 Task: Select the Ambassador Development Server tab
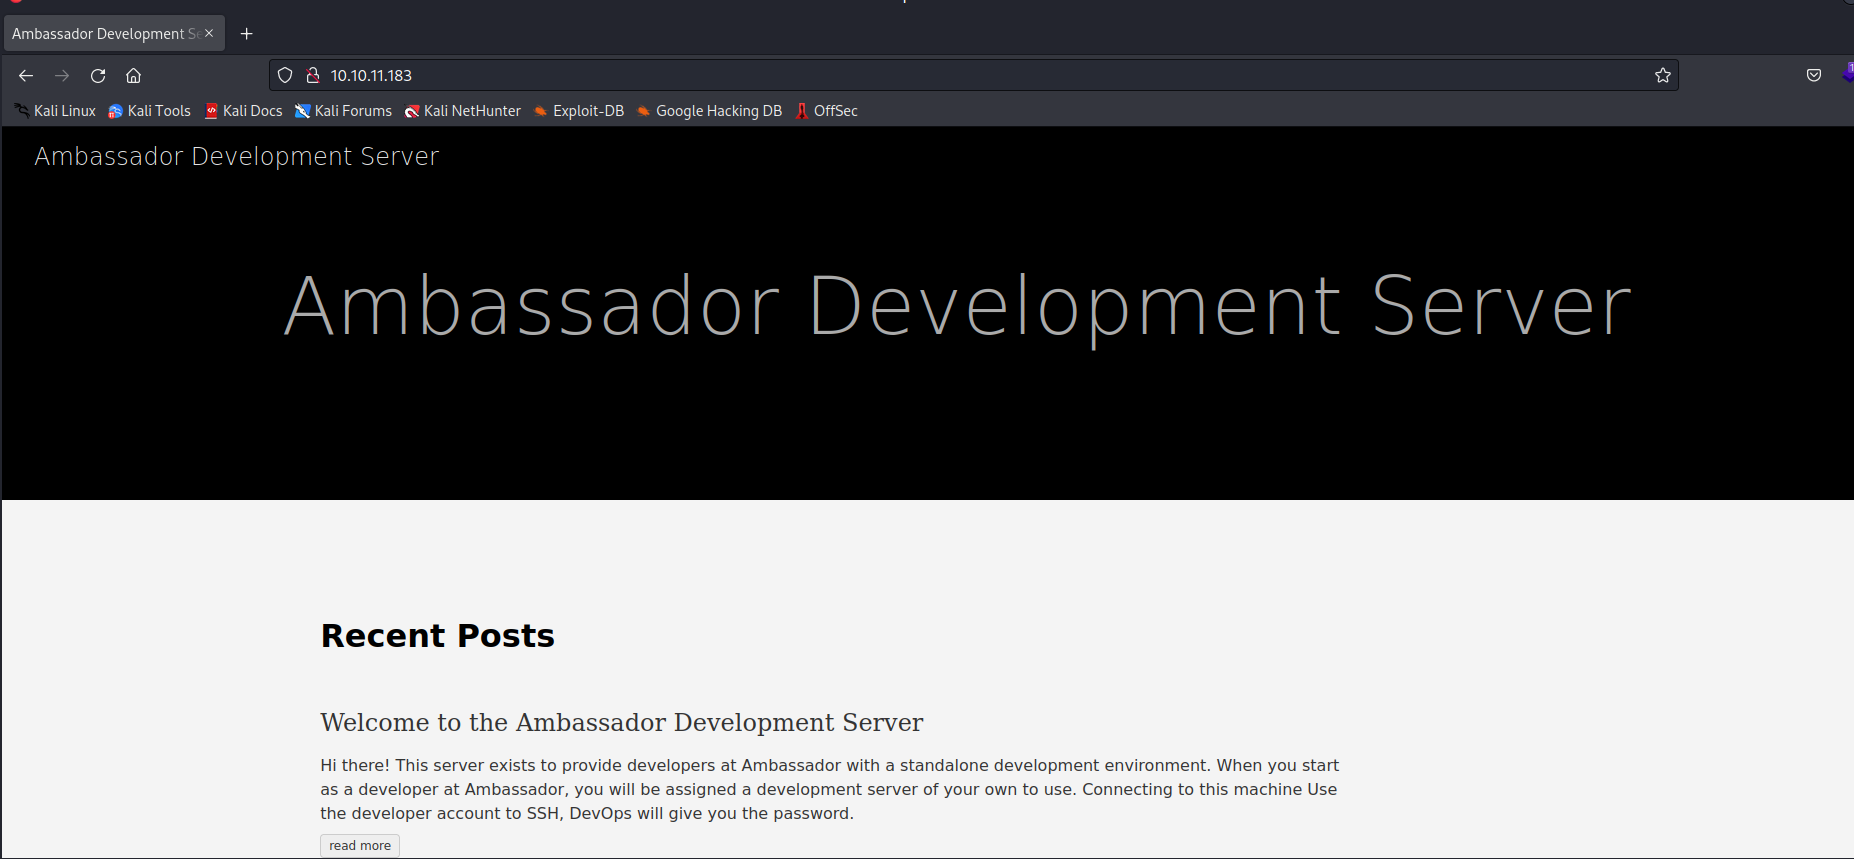tap(114, 33)
